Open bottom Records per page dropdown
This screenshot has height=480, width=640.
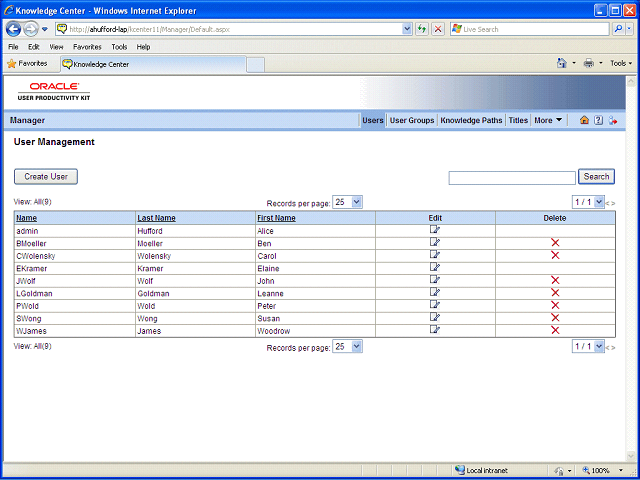tap(347, 347)
